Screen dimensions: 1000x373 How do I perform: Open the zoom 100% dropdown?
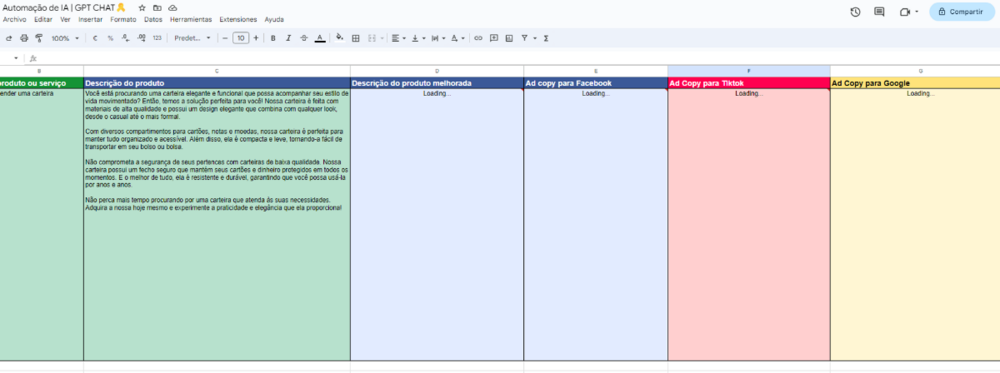[x=65, y=38]
